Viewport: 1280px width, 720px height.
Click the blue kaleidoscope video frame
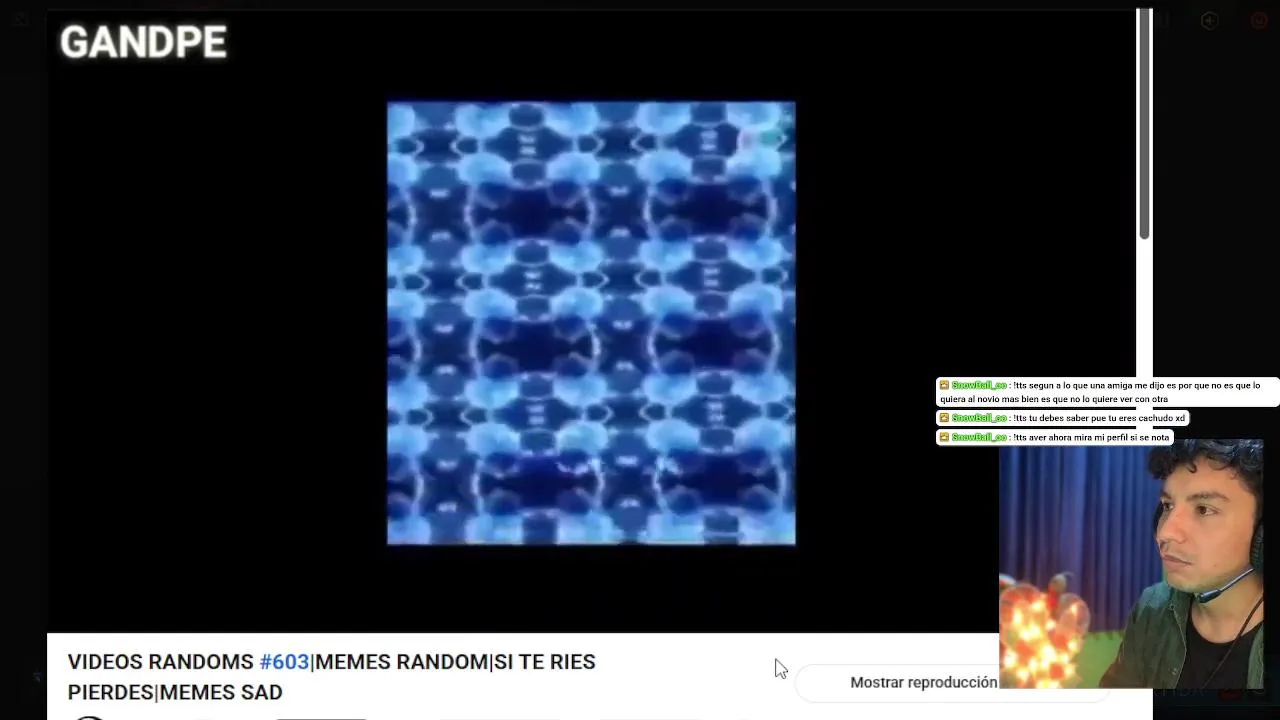coord(591,323)
